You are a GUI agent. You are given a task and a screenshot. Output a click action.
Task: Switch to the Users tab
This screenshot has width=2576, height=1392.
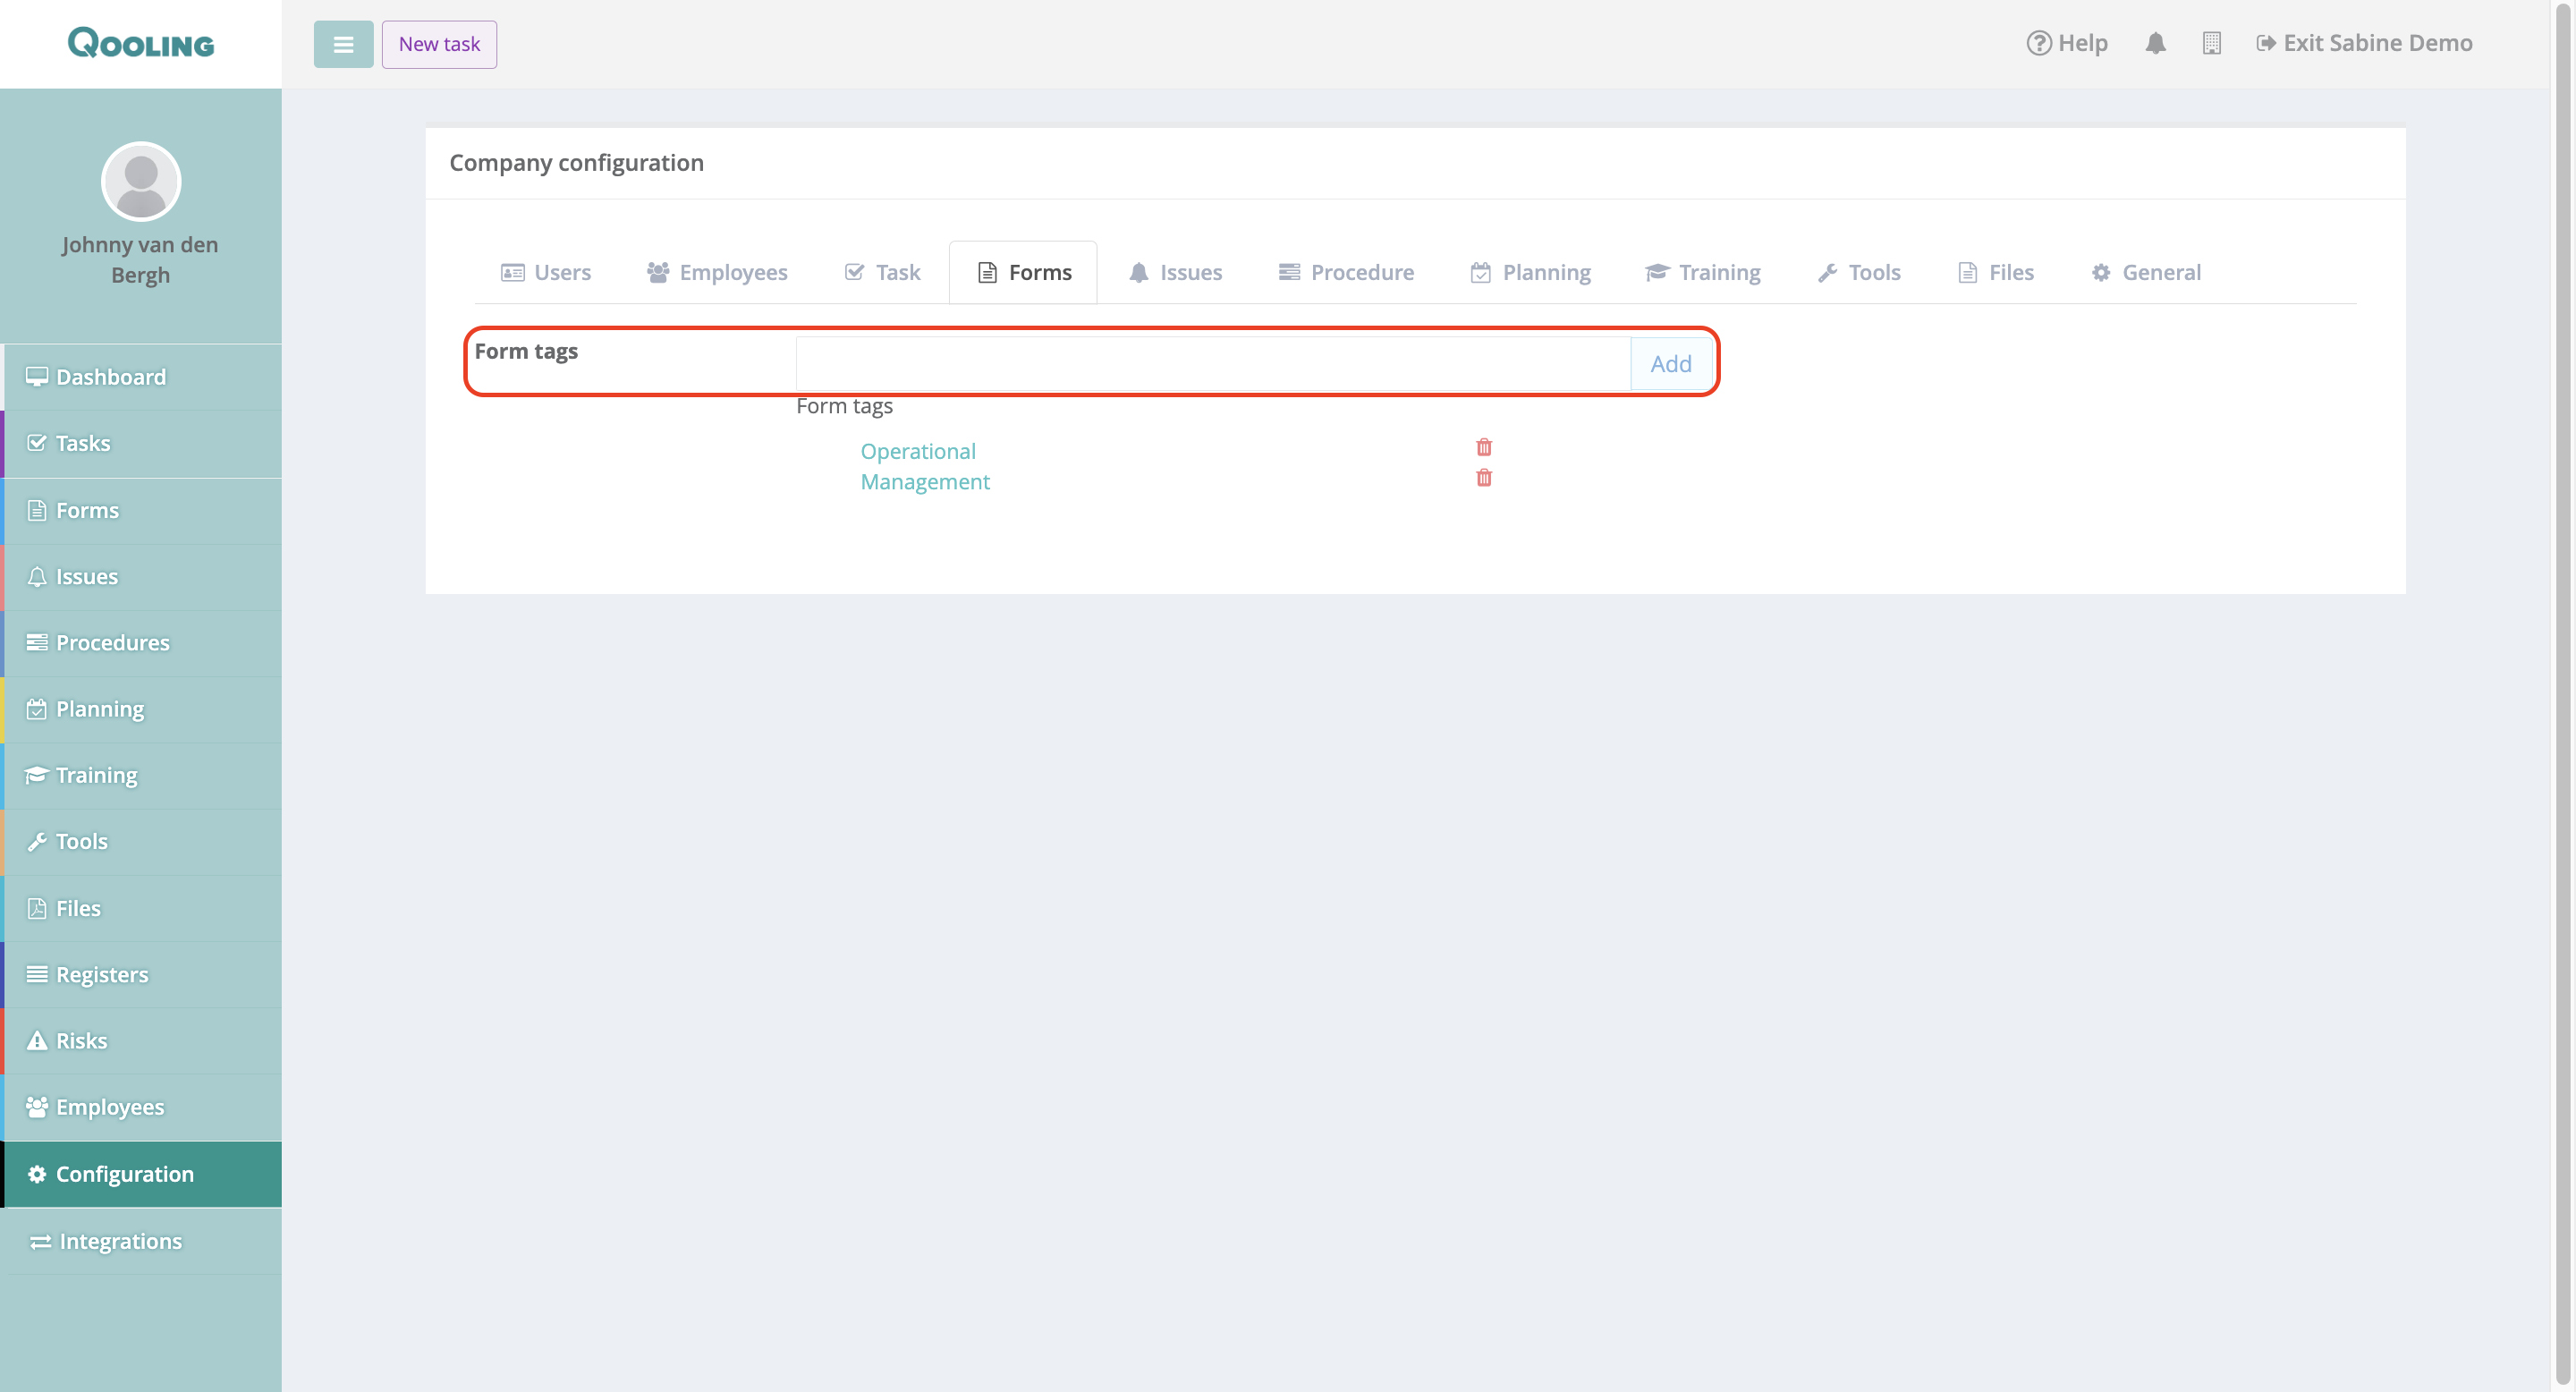tap(546, 272)
